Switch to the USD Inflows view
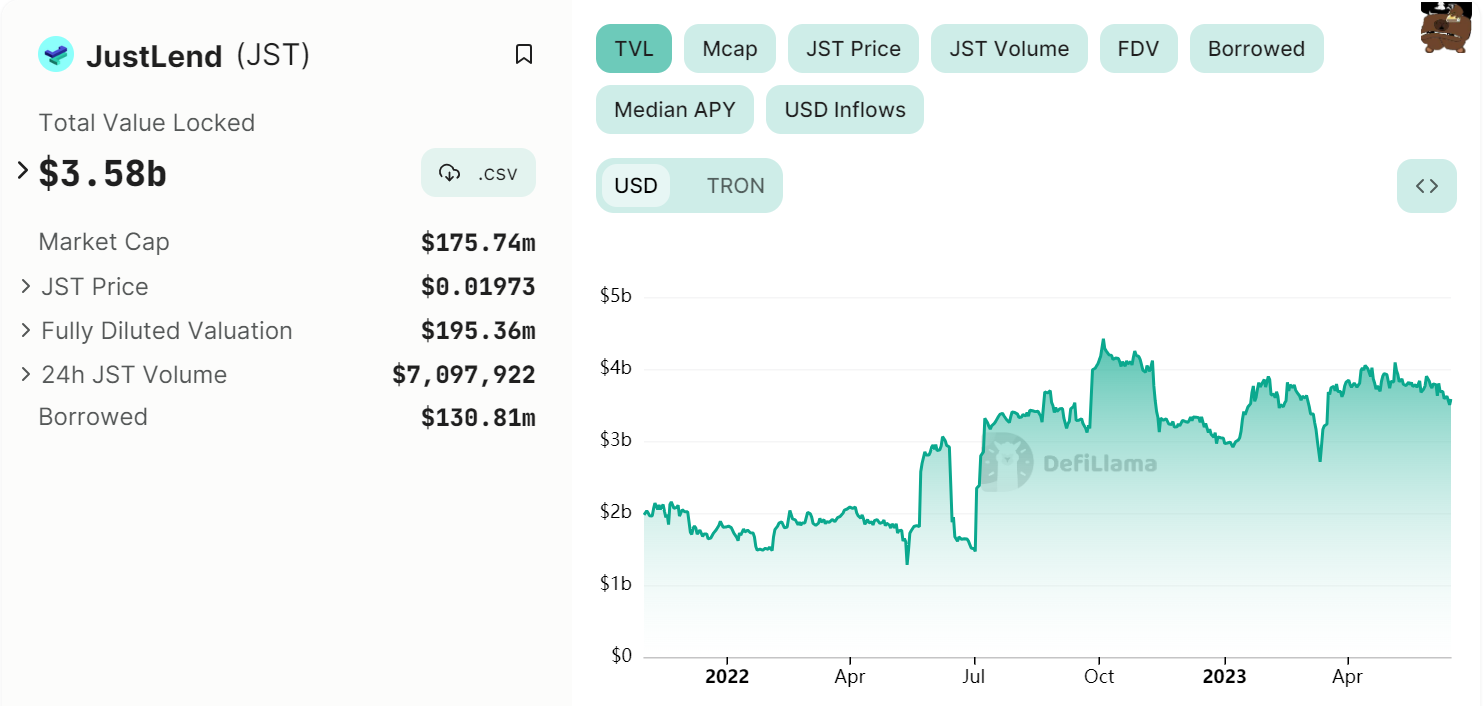 coord(844,109)
